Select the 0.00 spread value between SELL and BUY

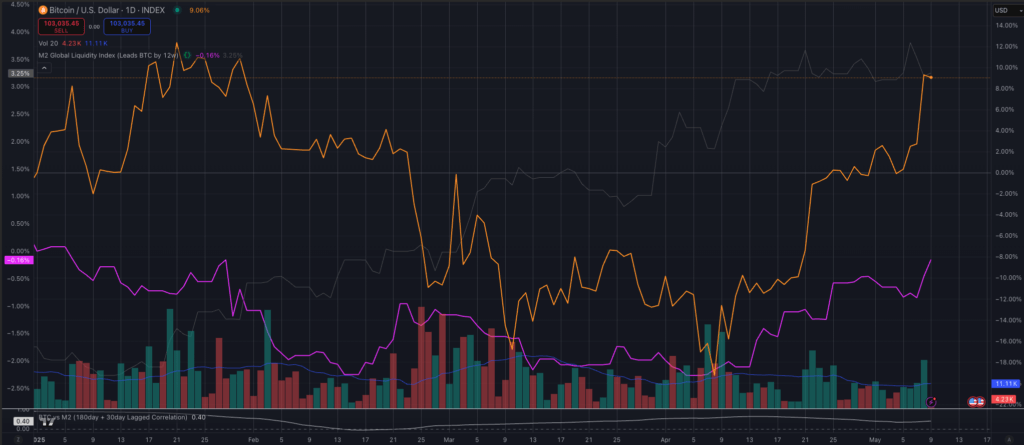tap(93, 27)
